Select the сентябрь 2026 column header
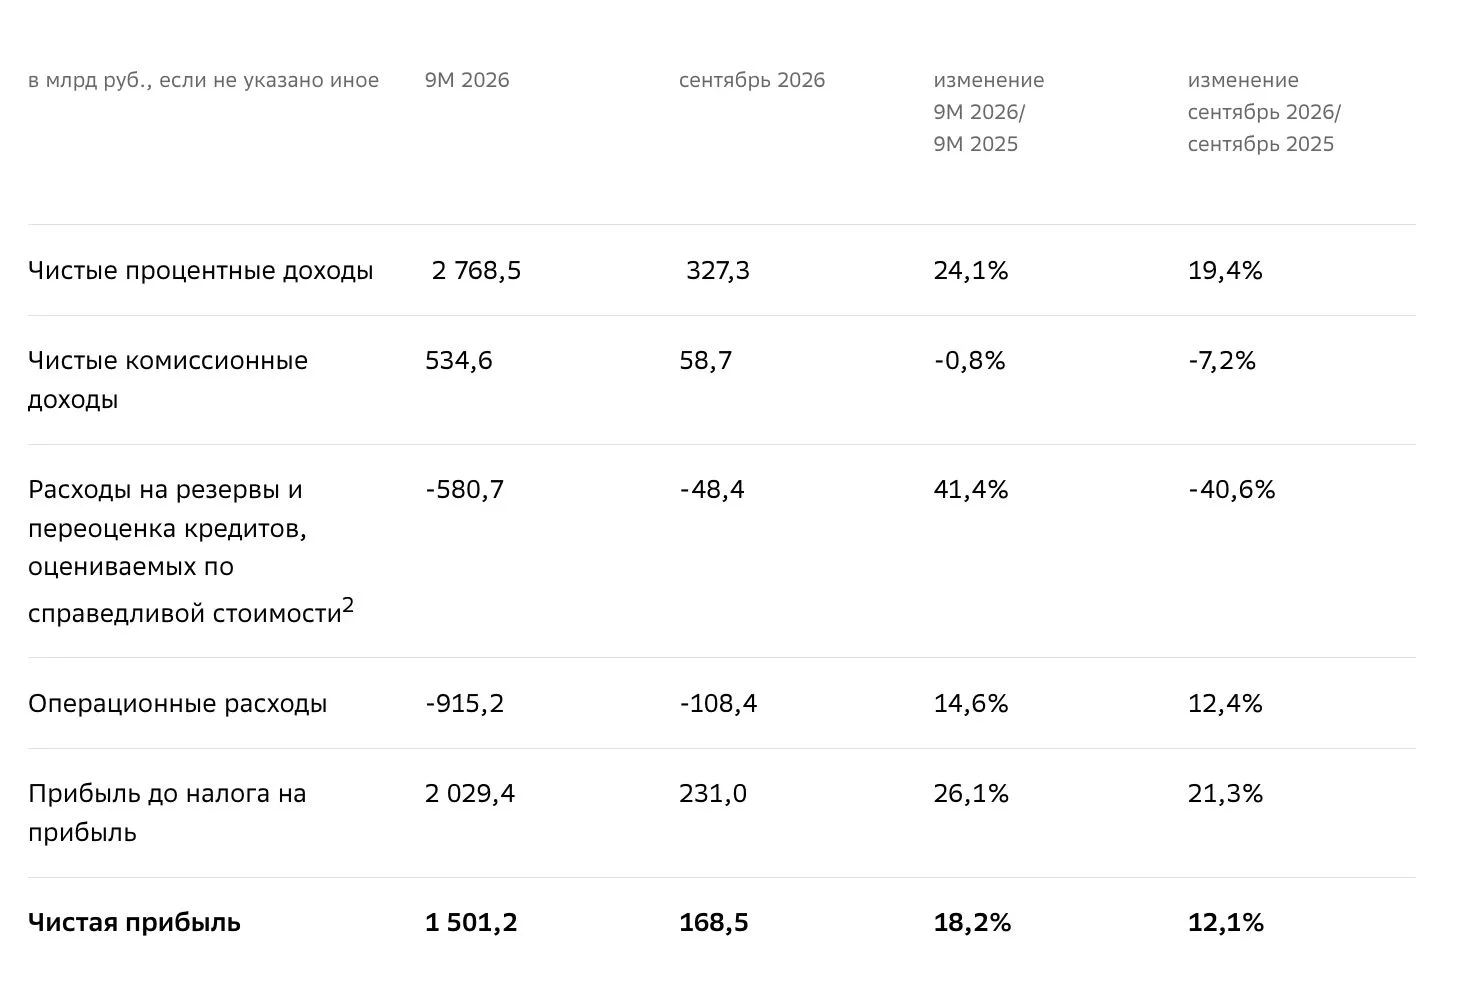Image resolution: width=1470 pixels, height=998 pixels. (x=752, y=80)
